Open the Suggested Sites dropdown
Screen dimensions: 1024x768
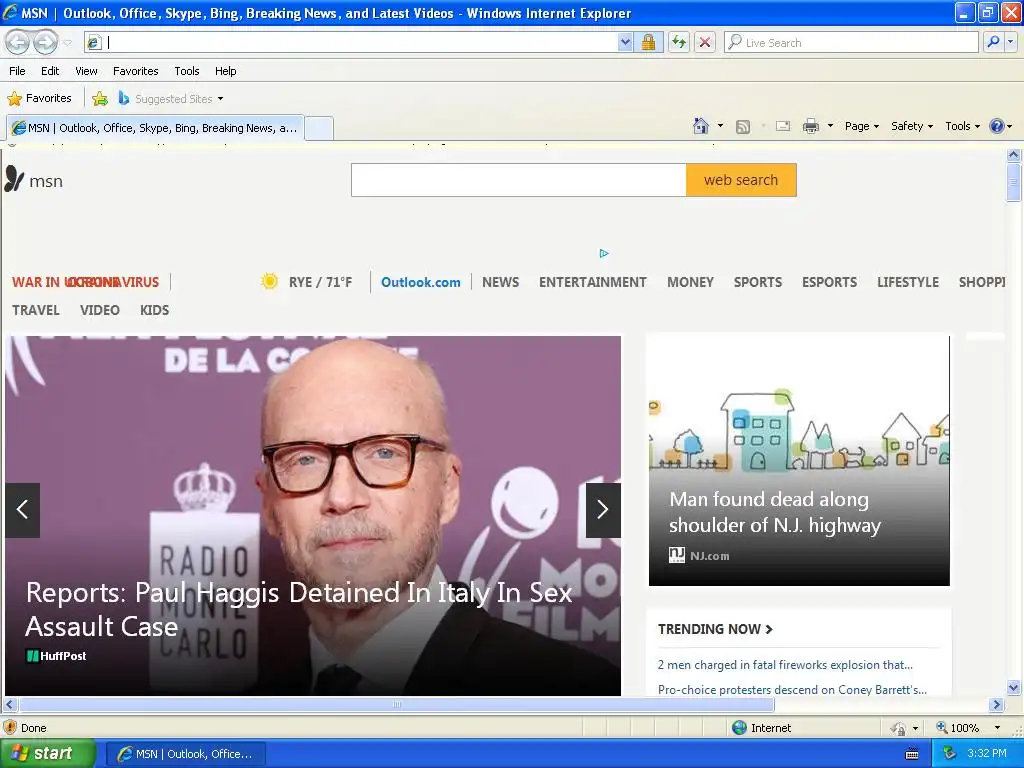(x=171, y=99)
